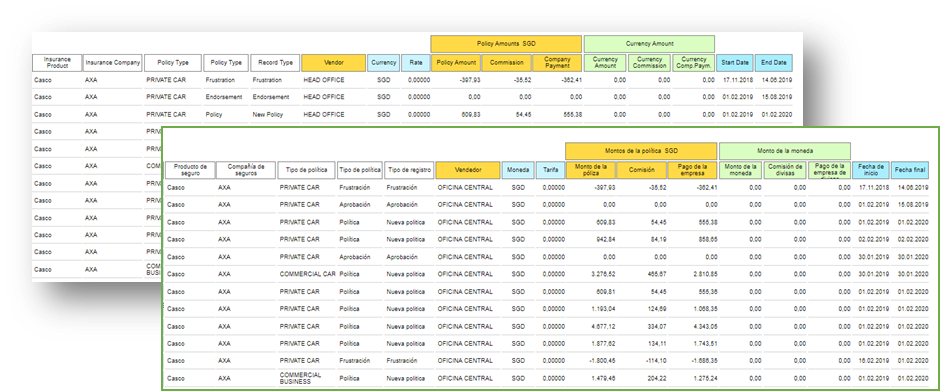
Task: Select the 3.276,52 policy amount cell
Action: coord(602,274)
